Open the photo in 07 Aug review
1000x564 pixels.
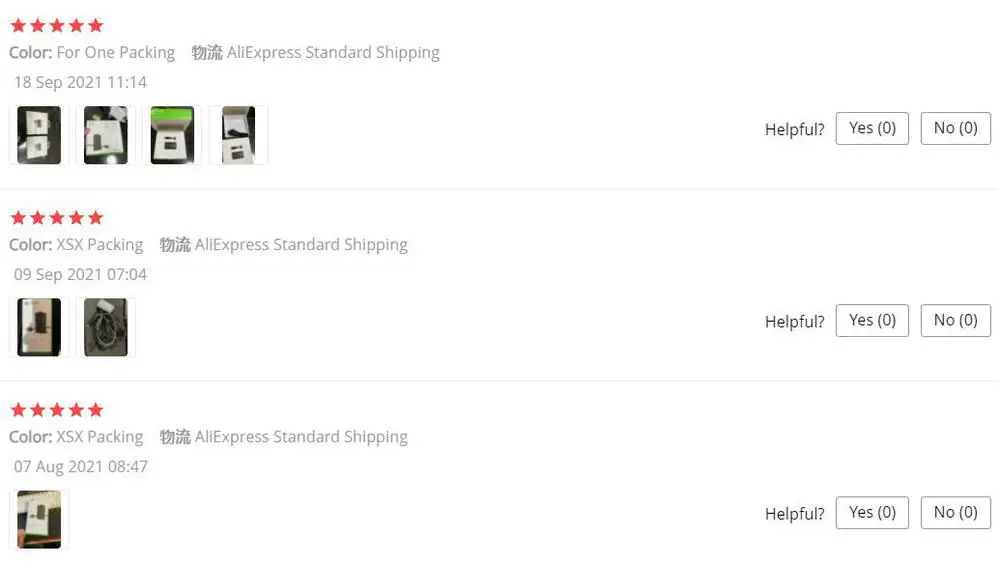click(39, 519)
